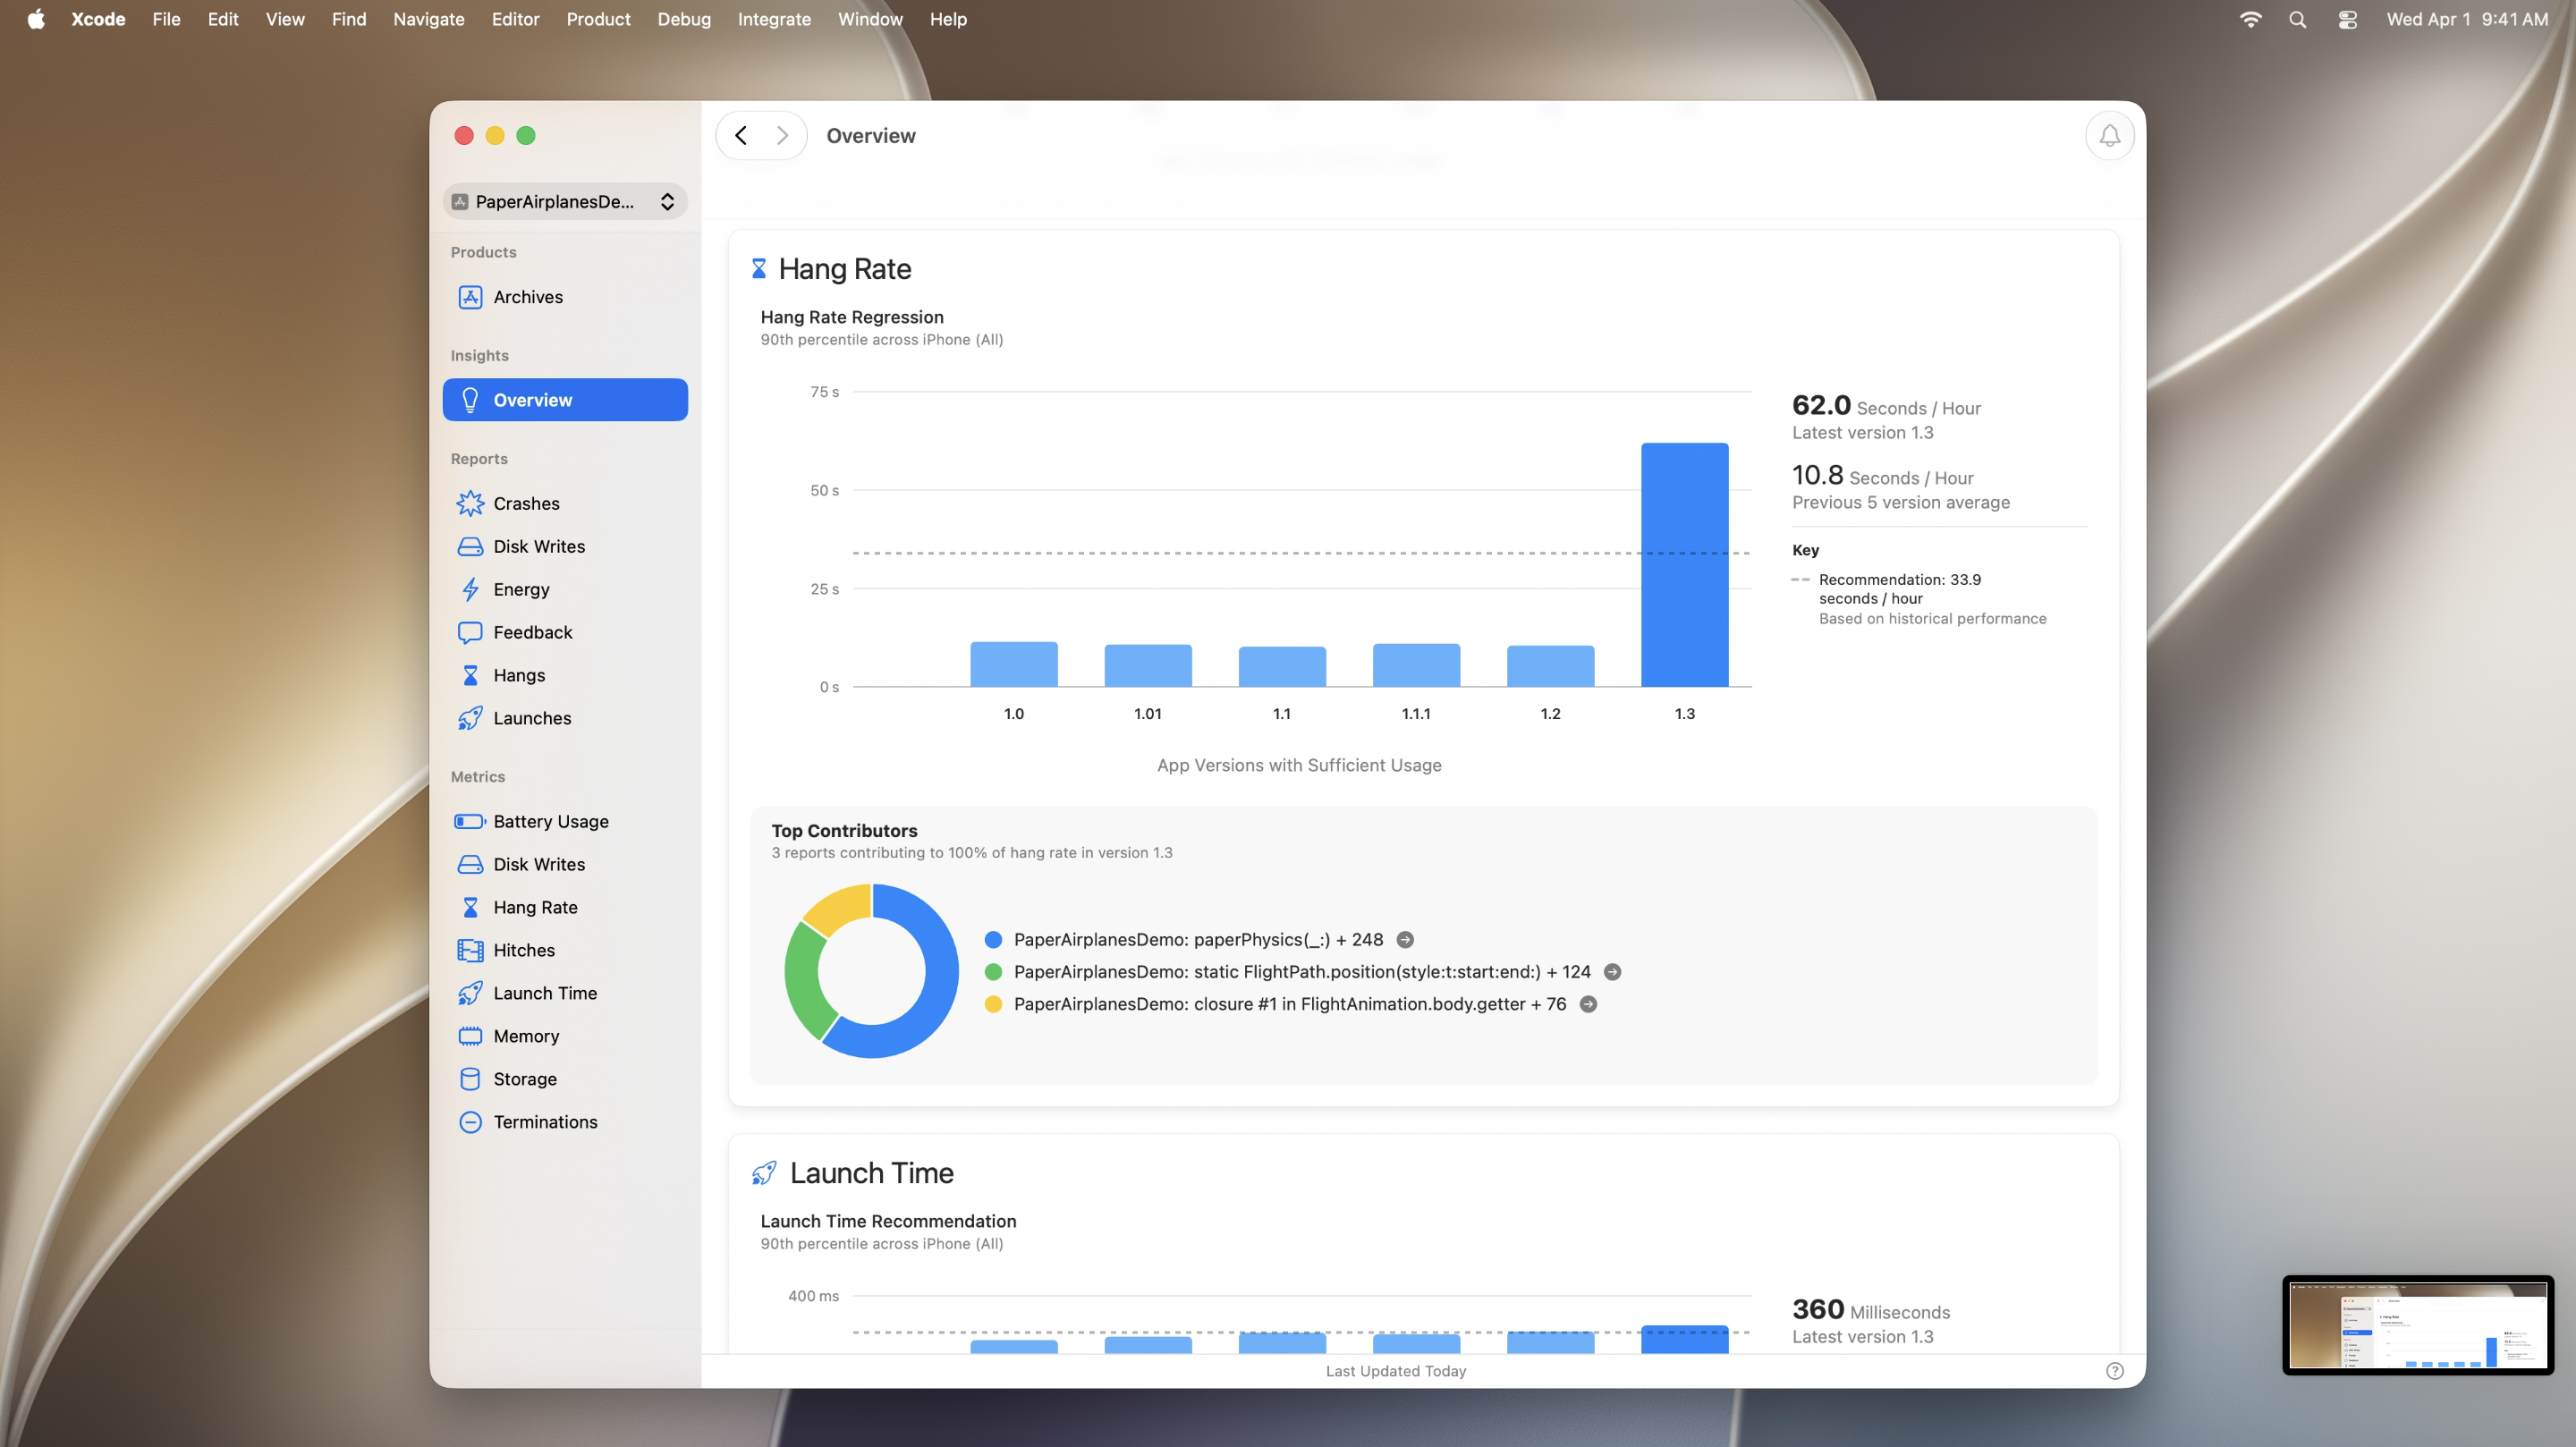2576x1447 pixels.
Task: Click the version 1.0 hang rate bar
Action: coord(1013,665)
